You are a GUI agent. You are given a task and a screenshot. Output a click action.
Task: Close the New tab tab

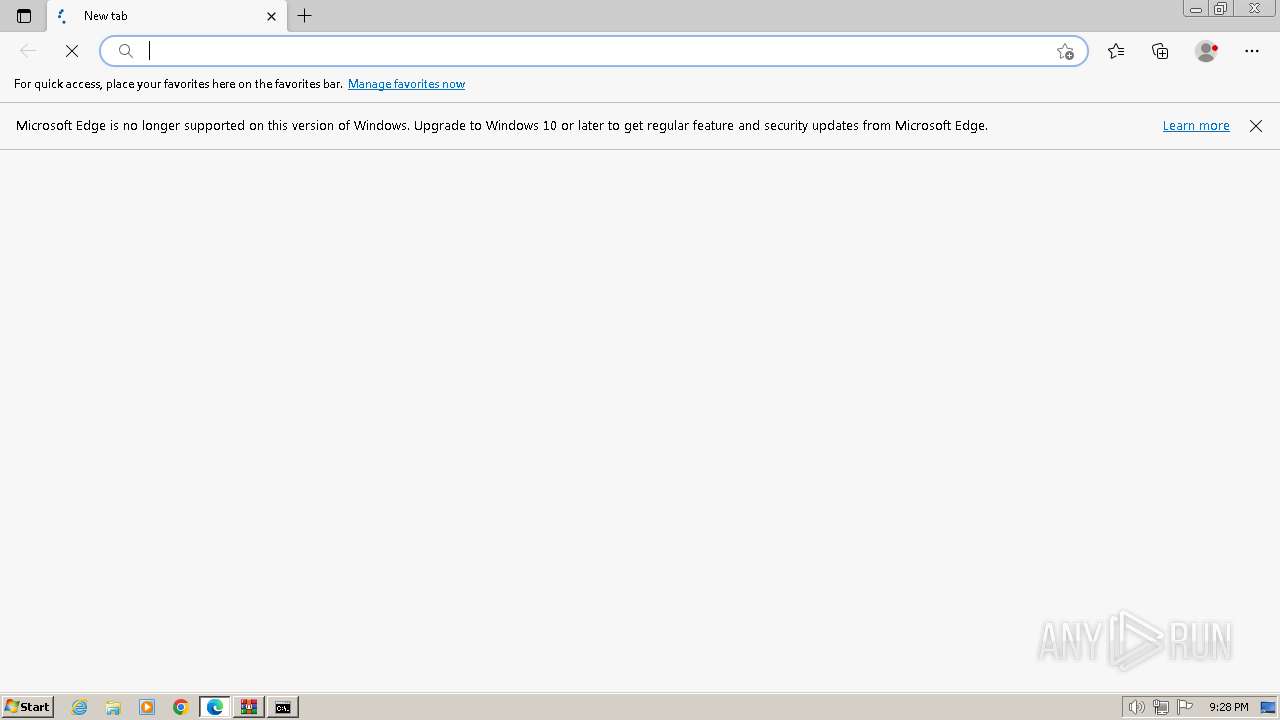(271, 16)
